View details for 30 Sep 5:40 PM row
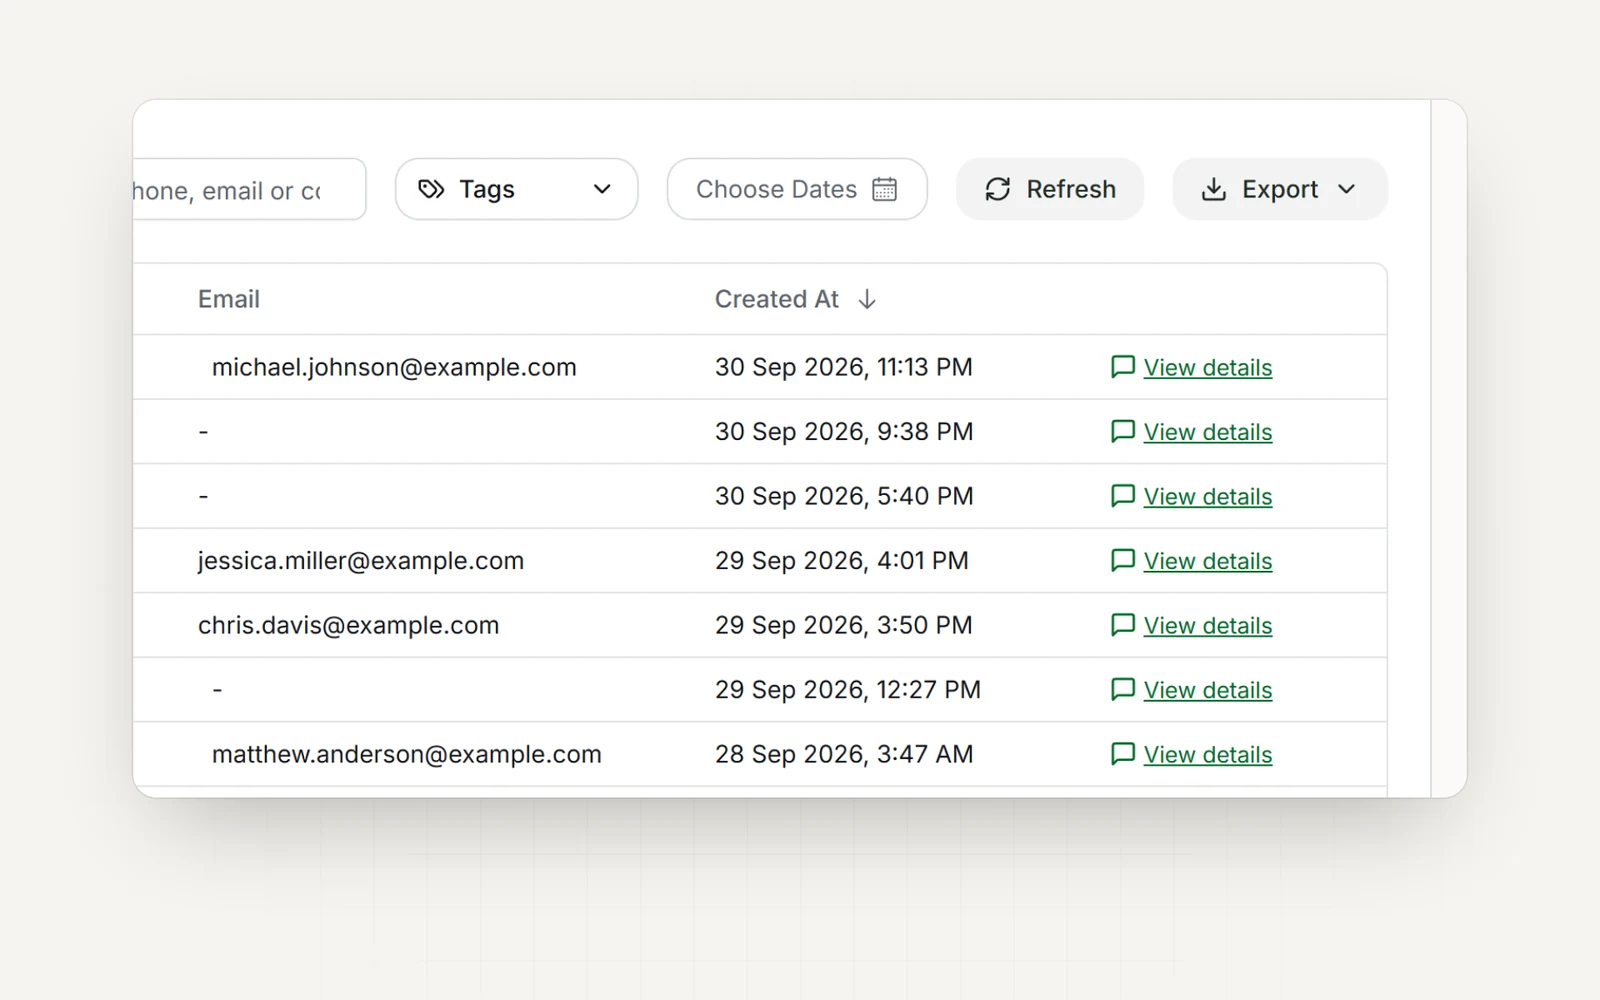This screenshot has height=1000, width=1600. (x=1208, y=496)
